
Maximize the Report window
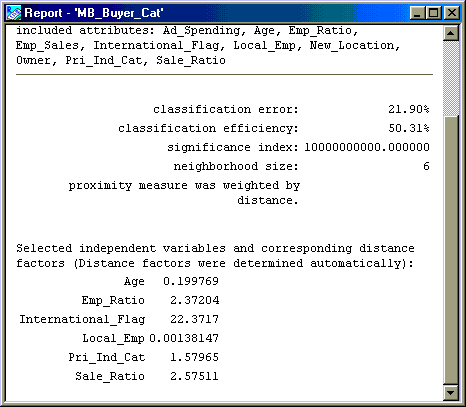[433, 13]
